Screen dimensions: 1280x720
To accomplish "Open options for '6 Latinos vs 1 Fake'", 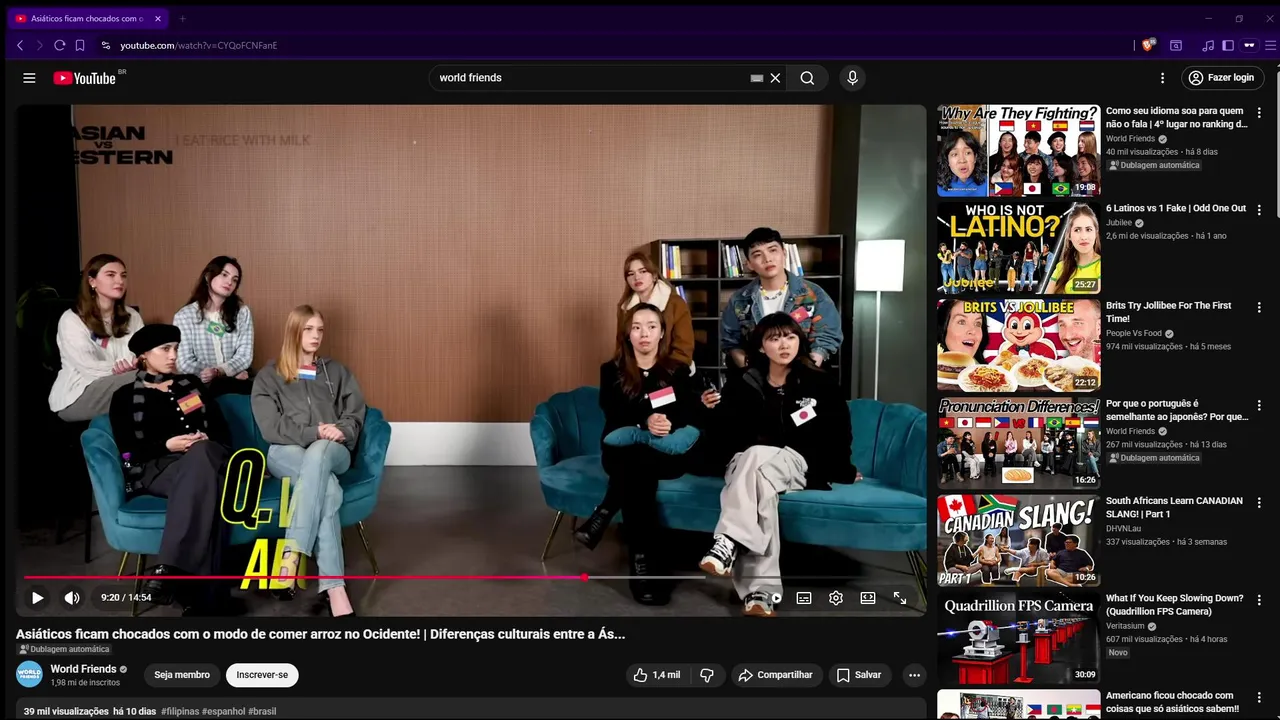I will tap(1259, 210).
